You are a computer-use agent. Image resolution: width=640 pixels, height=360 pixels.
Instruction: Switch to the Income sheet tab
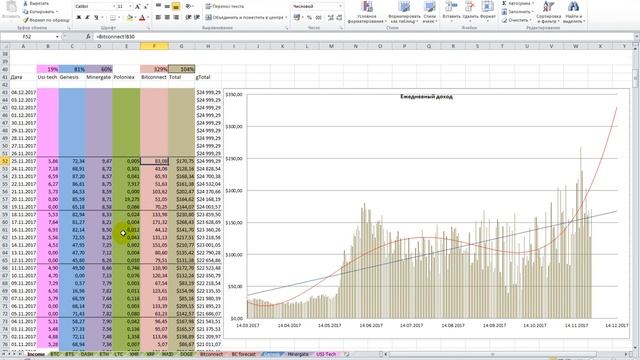(36, 354)
